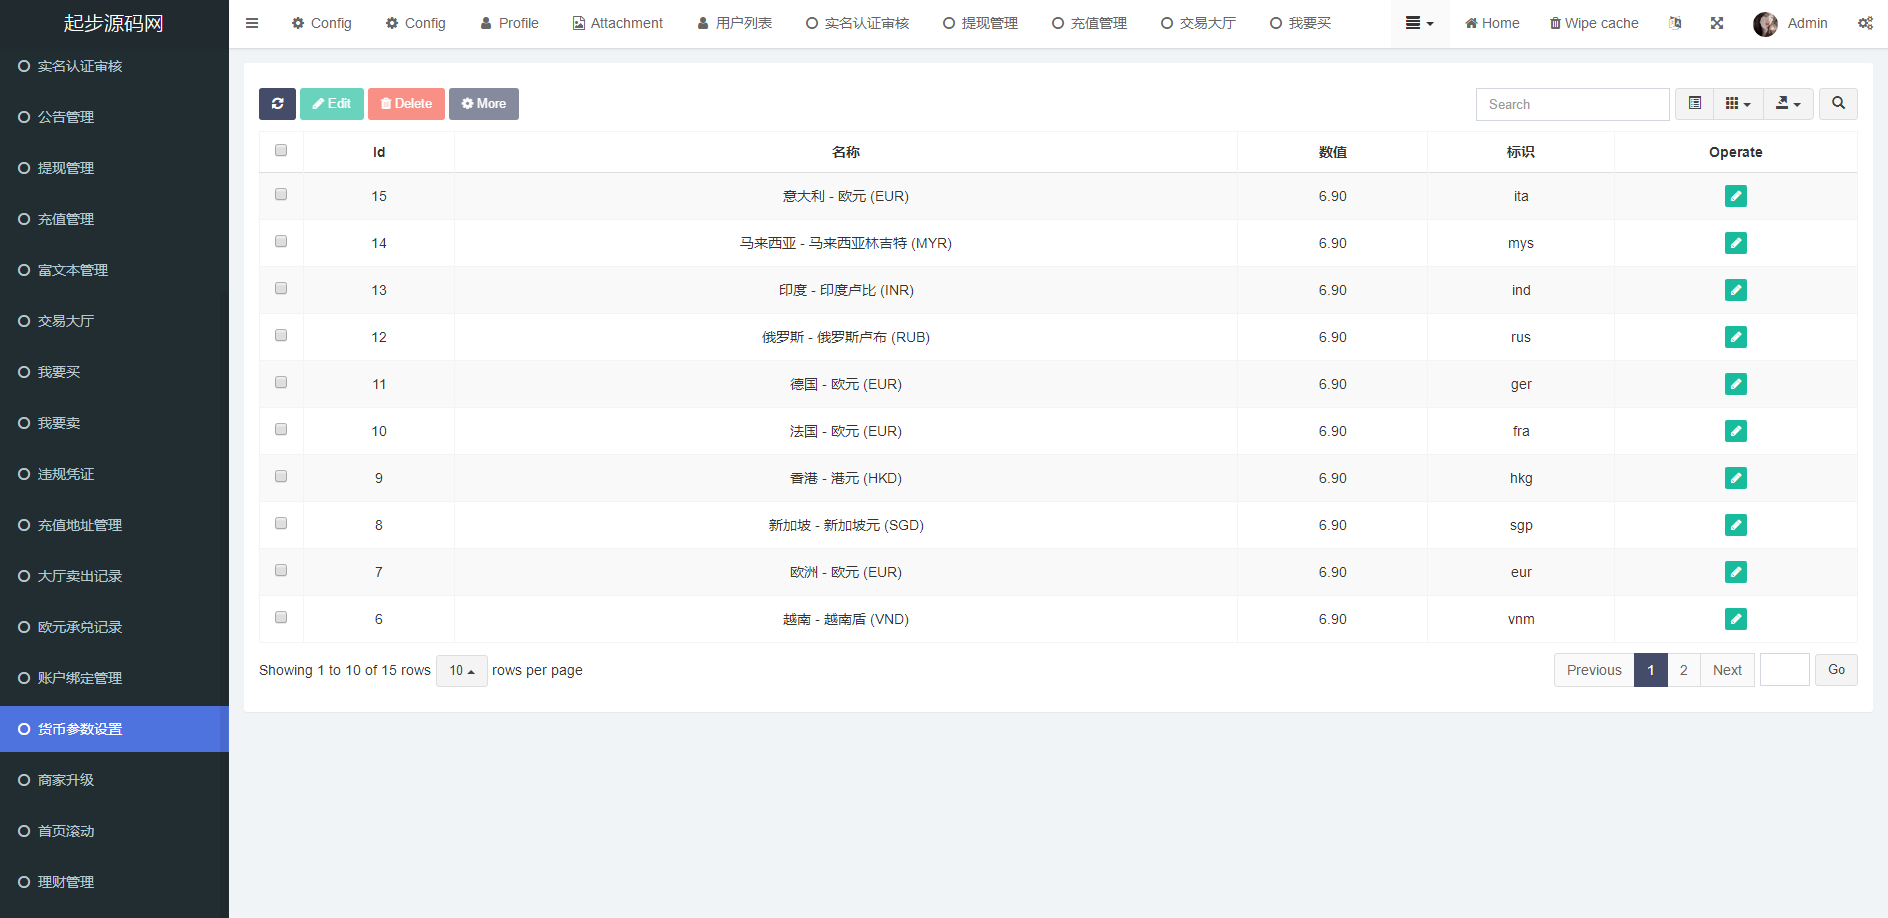Tick the select-all checkbox in table header
Screen dimensions: 1888x918
click(281, 150)
